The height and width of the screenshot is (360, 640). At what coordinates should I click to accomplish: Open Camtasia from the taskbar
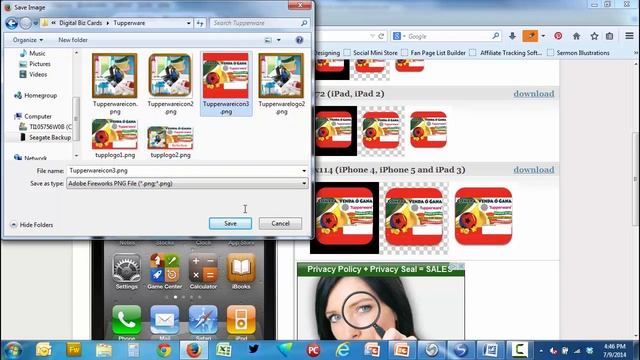pyautogui.click(x=519, y=350)
